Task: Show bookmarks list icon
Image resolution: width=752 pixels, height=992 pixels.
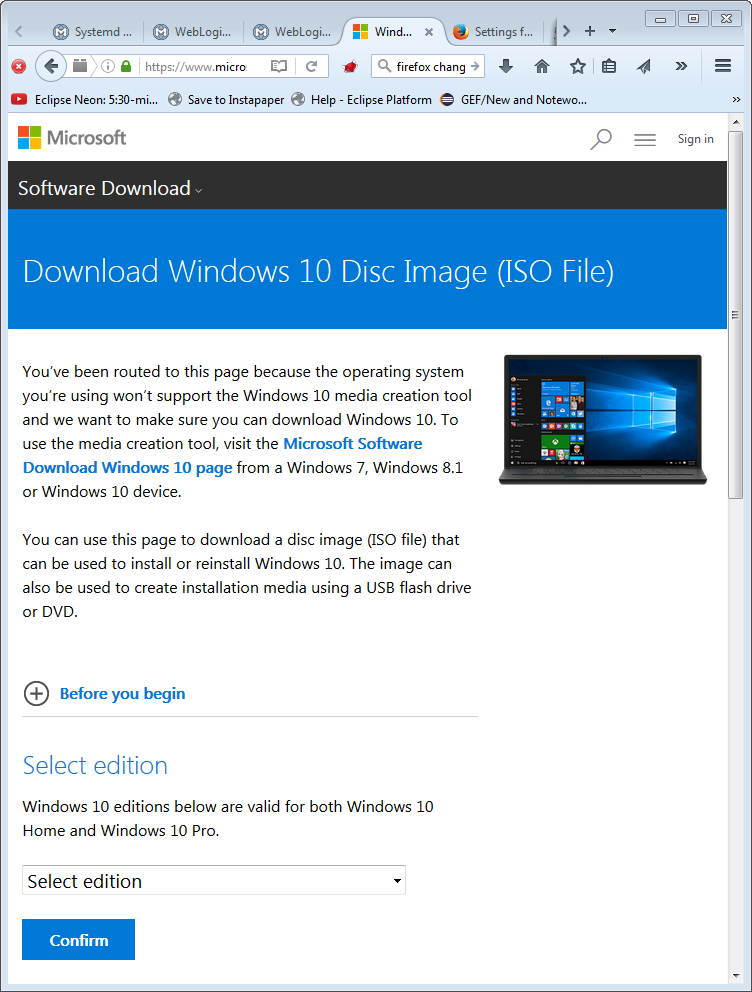Action: tap(609, 66)
